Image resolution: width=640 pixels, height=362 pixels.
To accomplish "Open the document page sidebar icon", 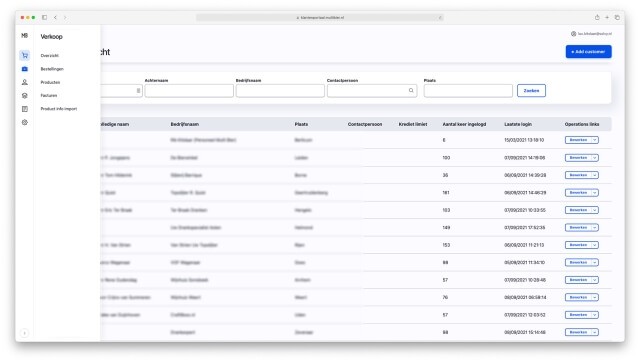I will (x=24, y=109).
